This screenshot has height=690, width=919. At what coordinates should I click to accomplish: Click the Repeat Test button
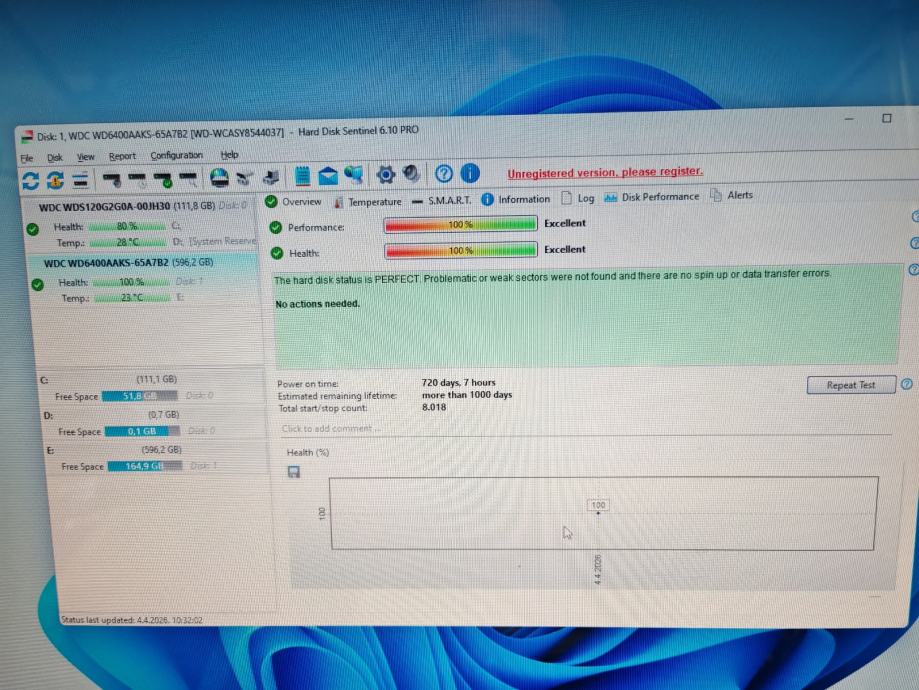pyautogui.click(x=851, y=385)
